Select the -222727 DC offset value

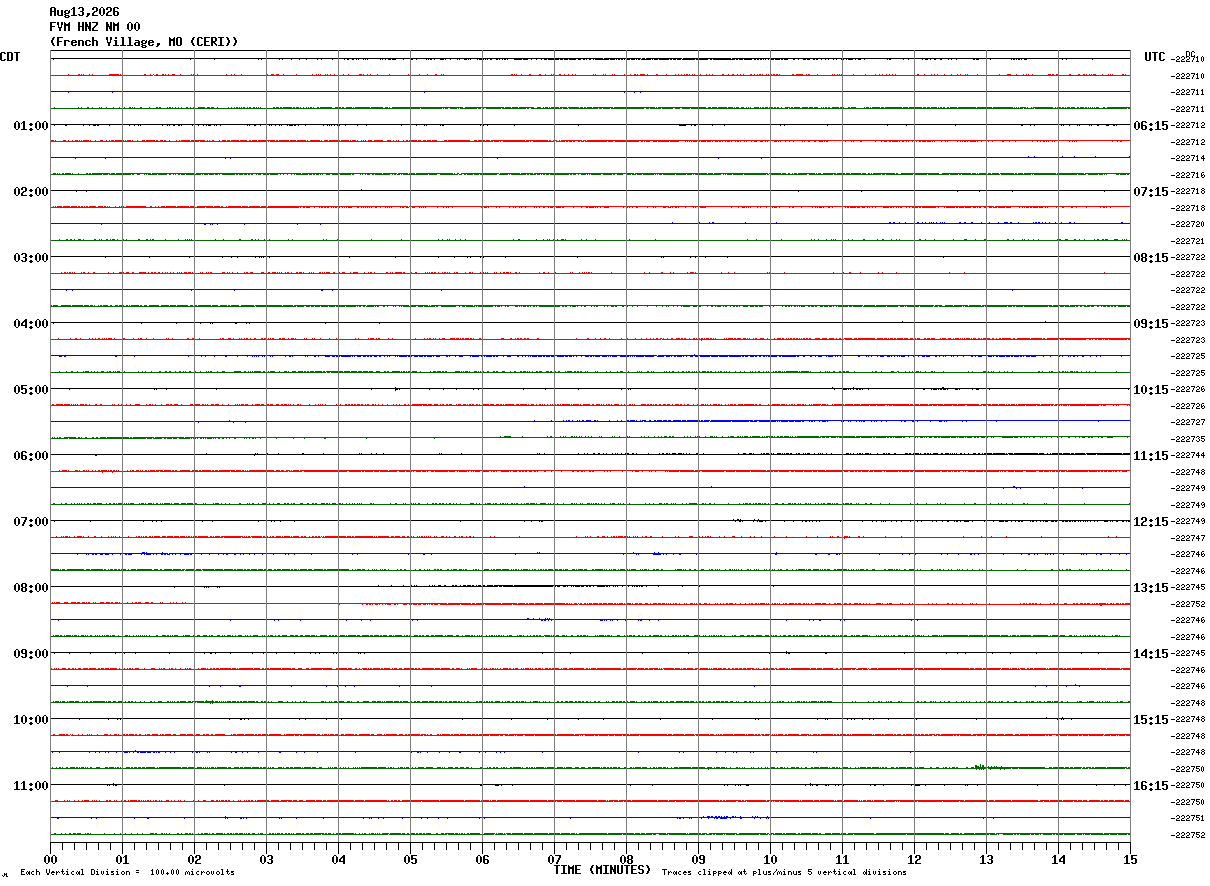1189,423
